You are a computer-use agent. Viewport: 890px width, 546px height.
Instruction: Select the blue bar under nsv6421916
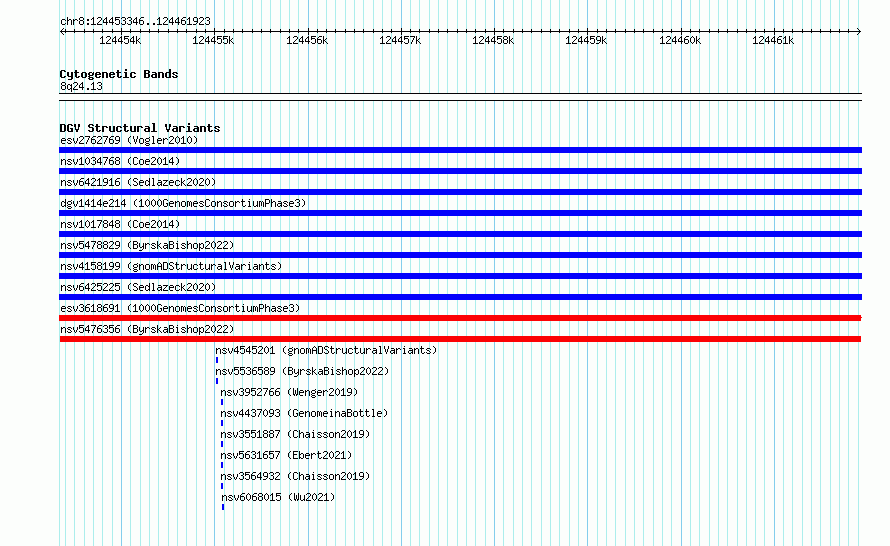point(460,192)
